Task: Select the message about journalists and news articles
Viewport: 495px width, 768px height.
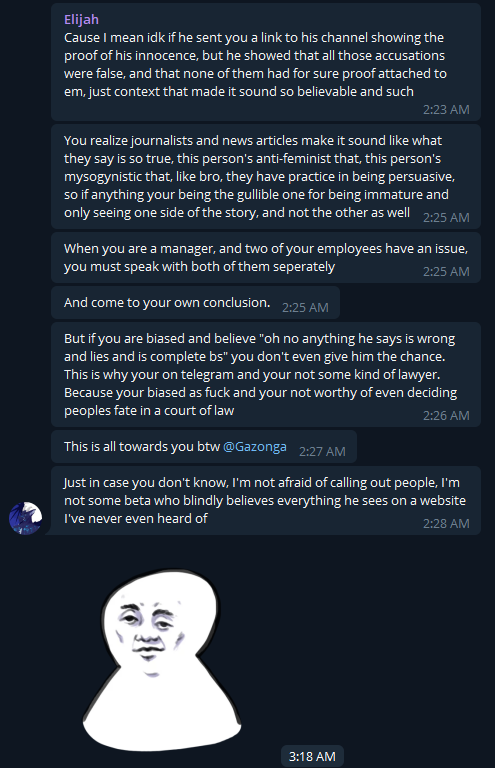Action: (266, 177)
